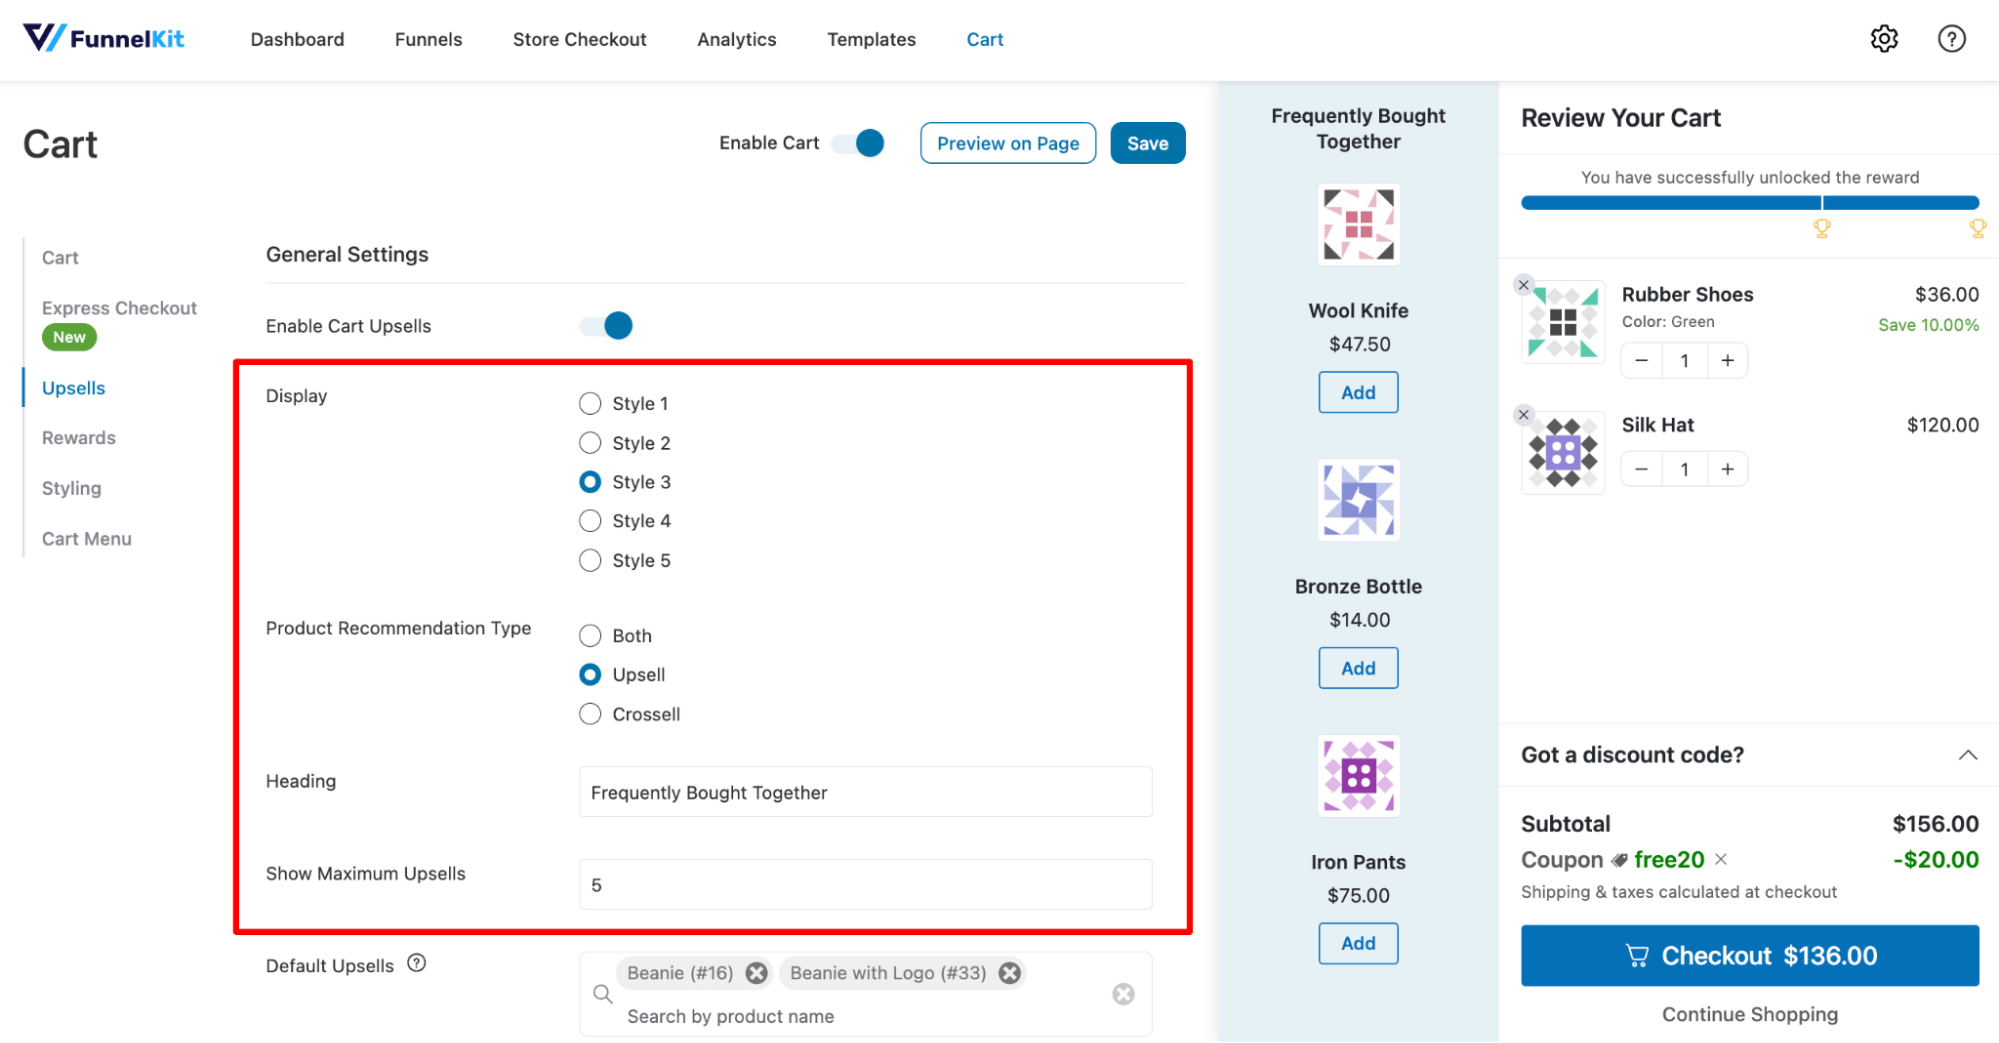Viewport: 1999px width, 1043px height.
Task: Open the help question mark icon
Action: [1951, 39]
